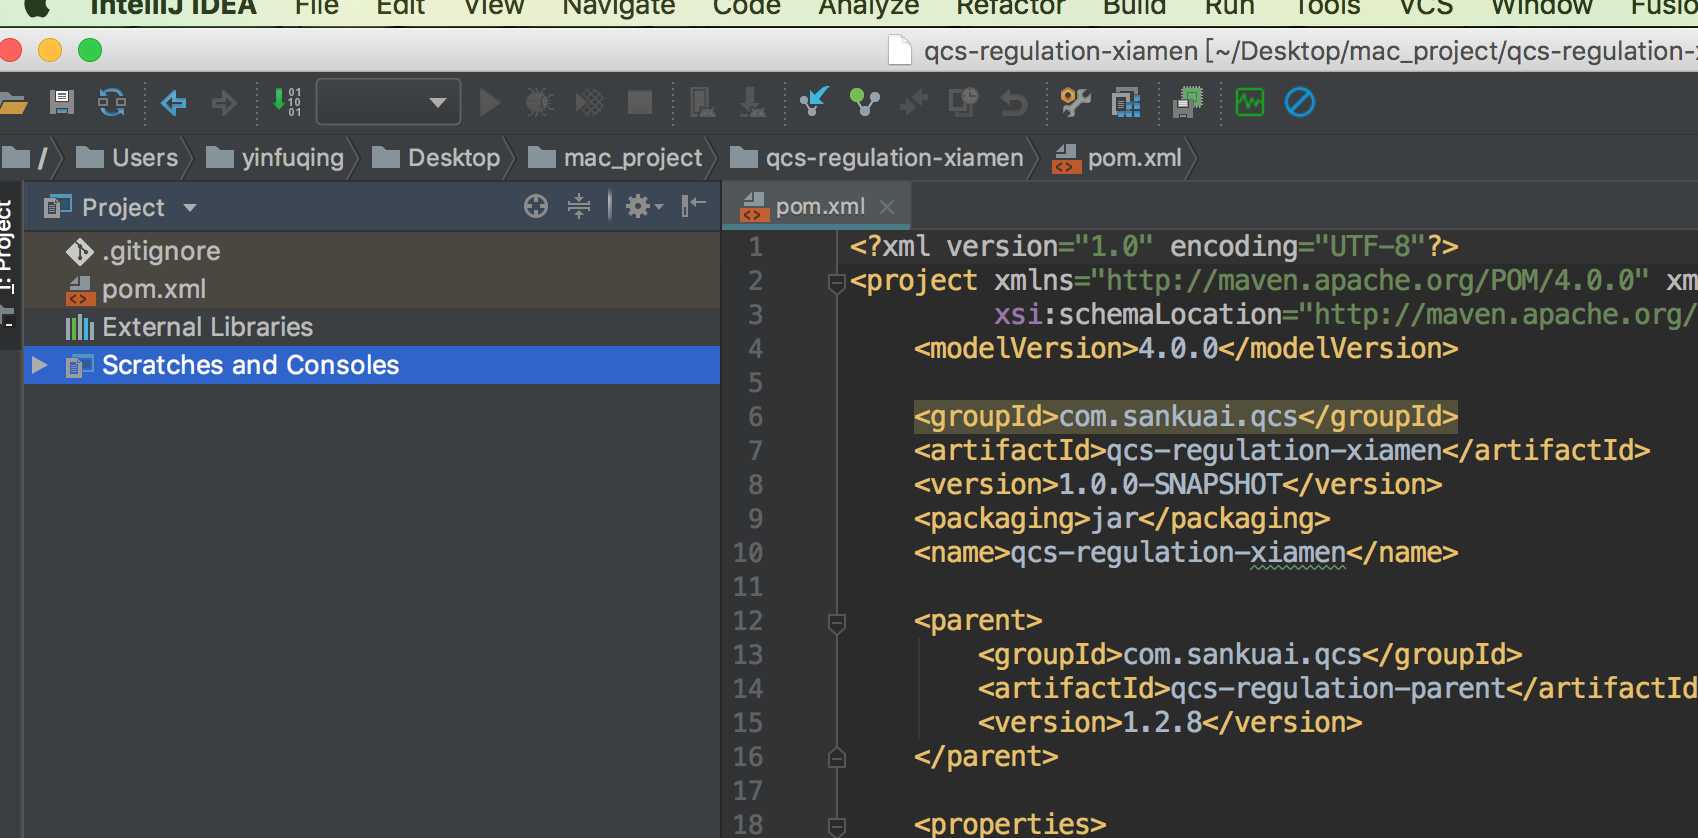Click line number 6 in the gutter
The width and height of the screenshot is (1698, 838).
pyautogui.click(x=755, y=417)
